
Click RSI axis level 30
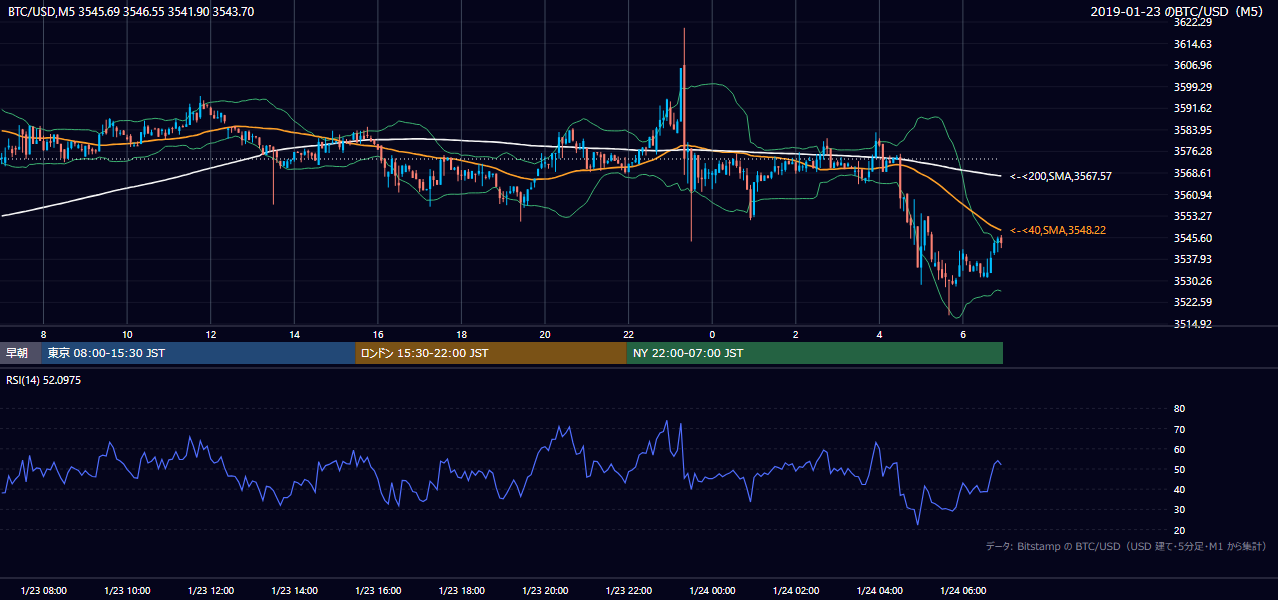[x=1179, y=509]
